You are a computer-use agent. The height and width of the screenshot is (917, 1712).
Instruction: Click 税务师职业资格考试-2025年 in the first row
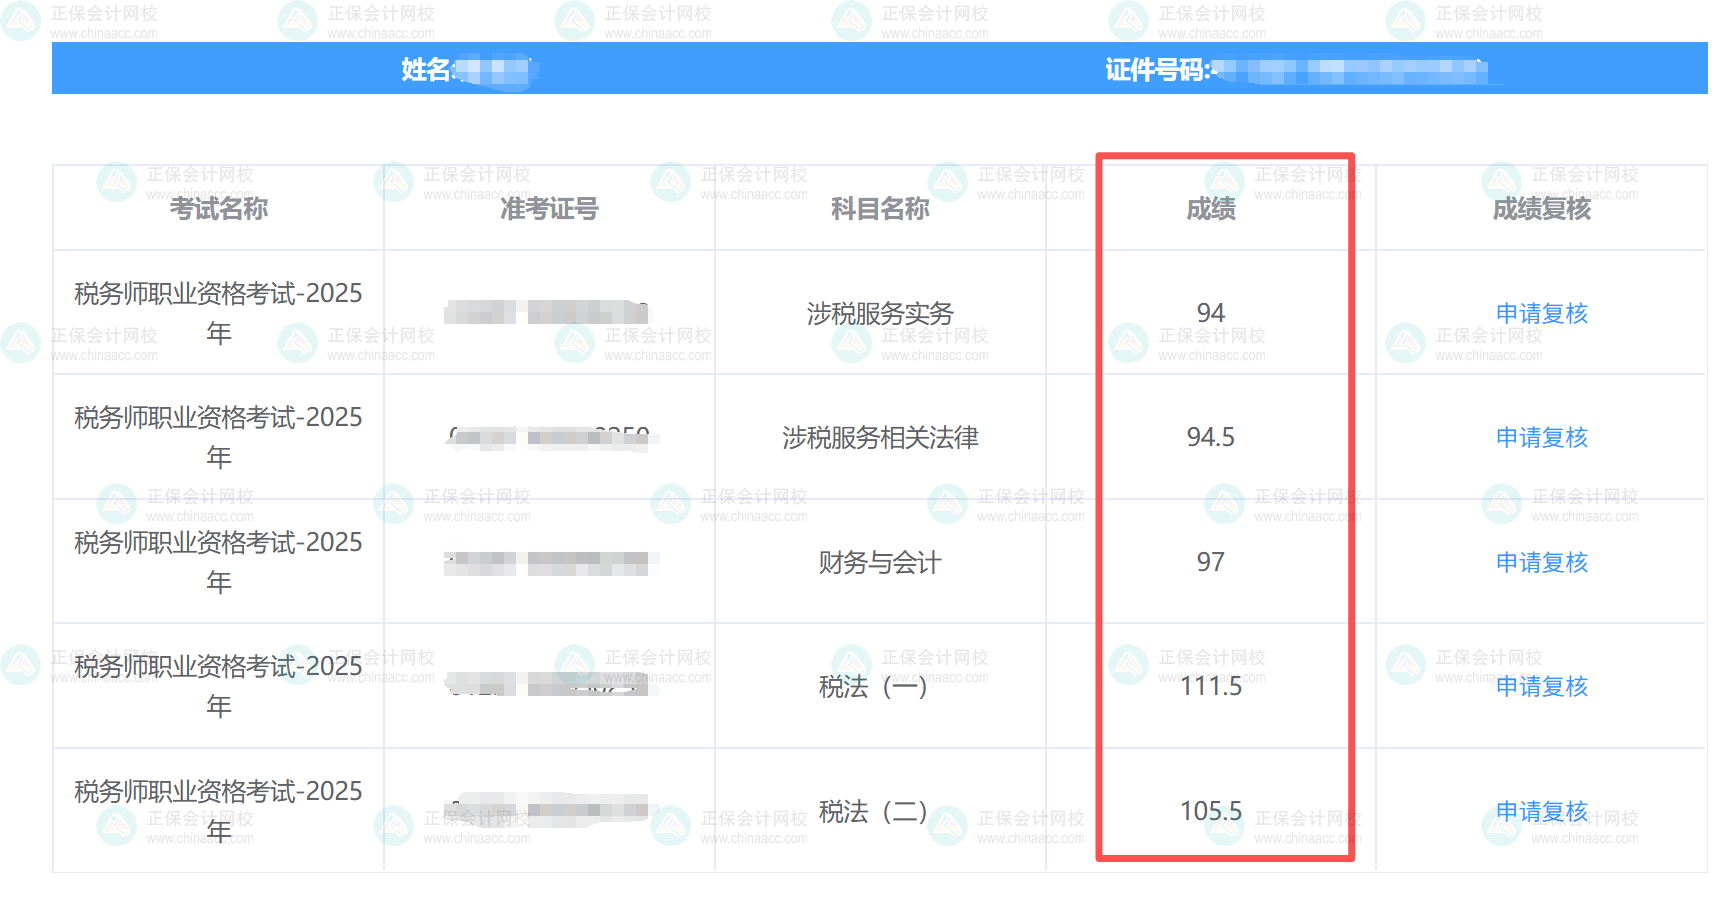(x=219, y=312)
